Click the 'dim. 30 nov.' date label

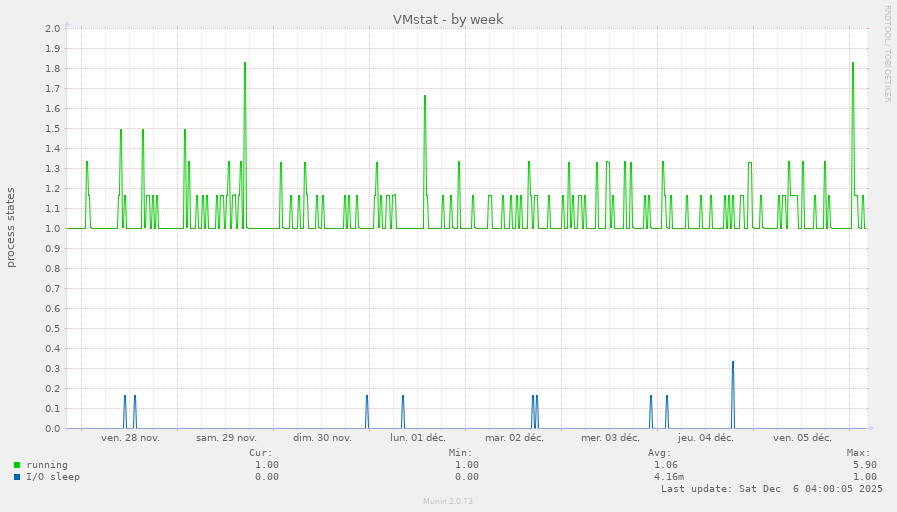pos(322,438)
